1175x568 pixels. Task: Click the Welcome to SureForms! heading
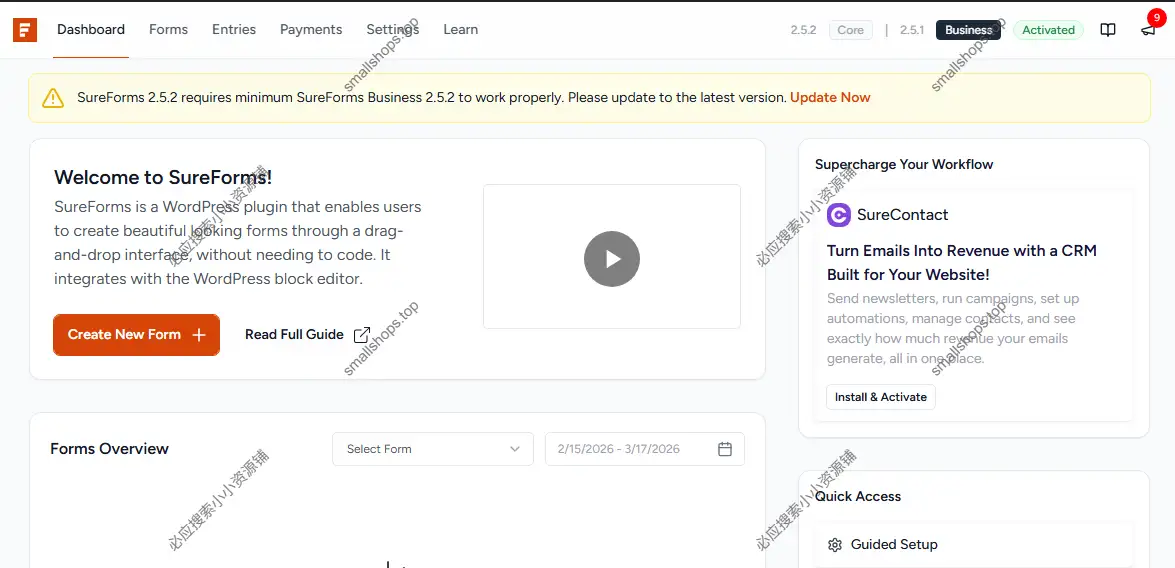coord(163,178)
